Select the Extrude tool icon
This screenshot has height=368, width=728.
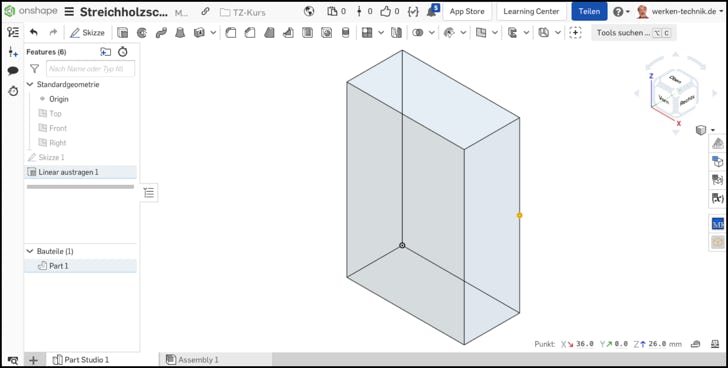coord(123,32)
